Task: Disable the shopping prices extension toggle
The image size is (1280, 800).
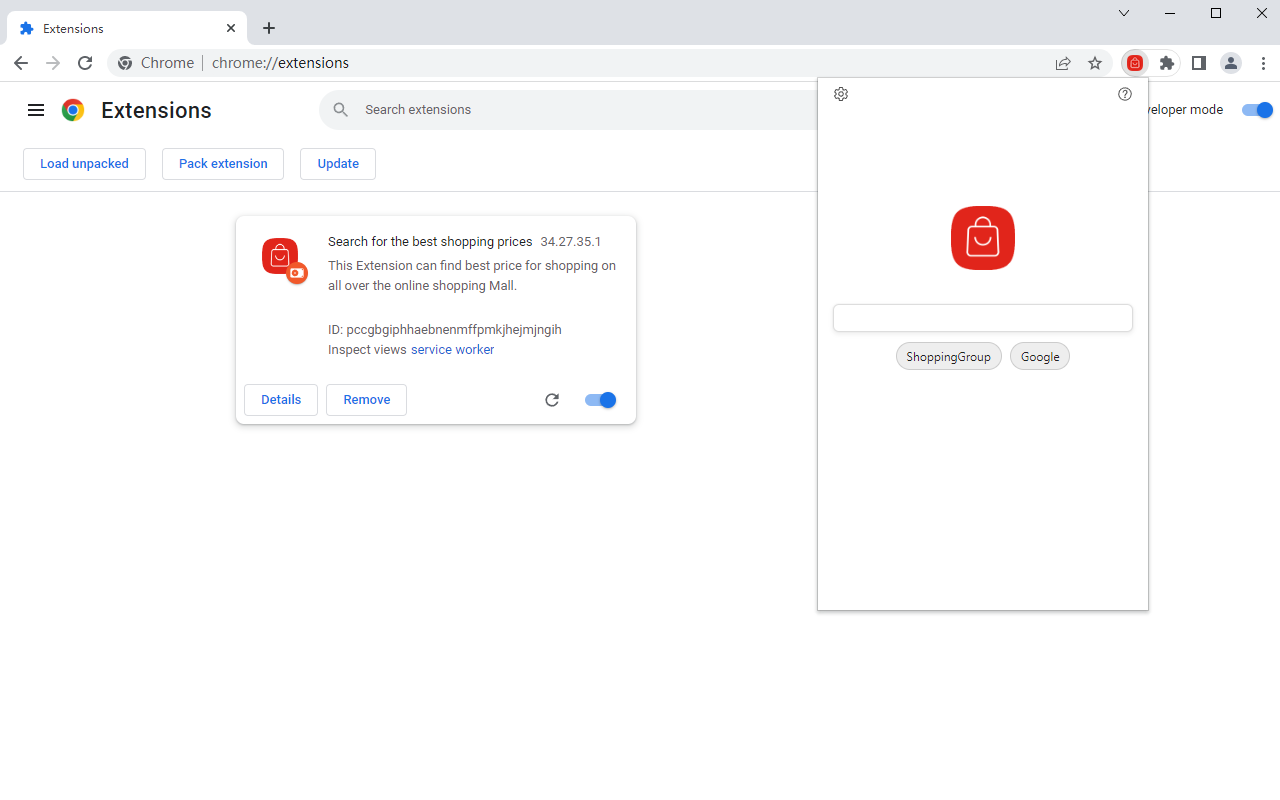Action: (x=601, y=400)
